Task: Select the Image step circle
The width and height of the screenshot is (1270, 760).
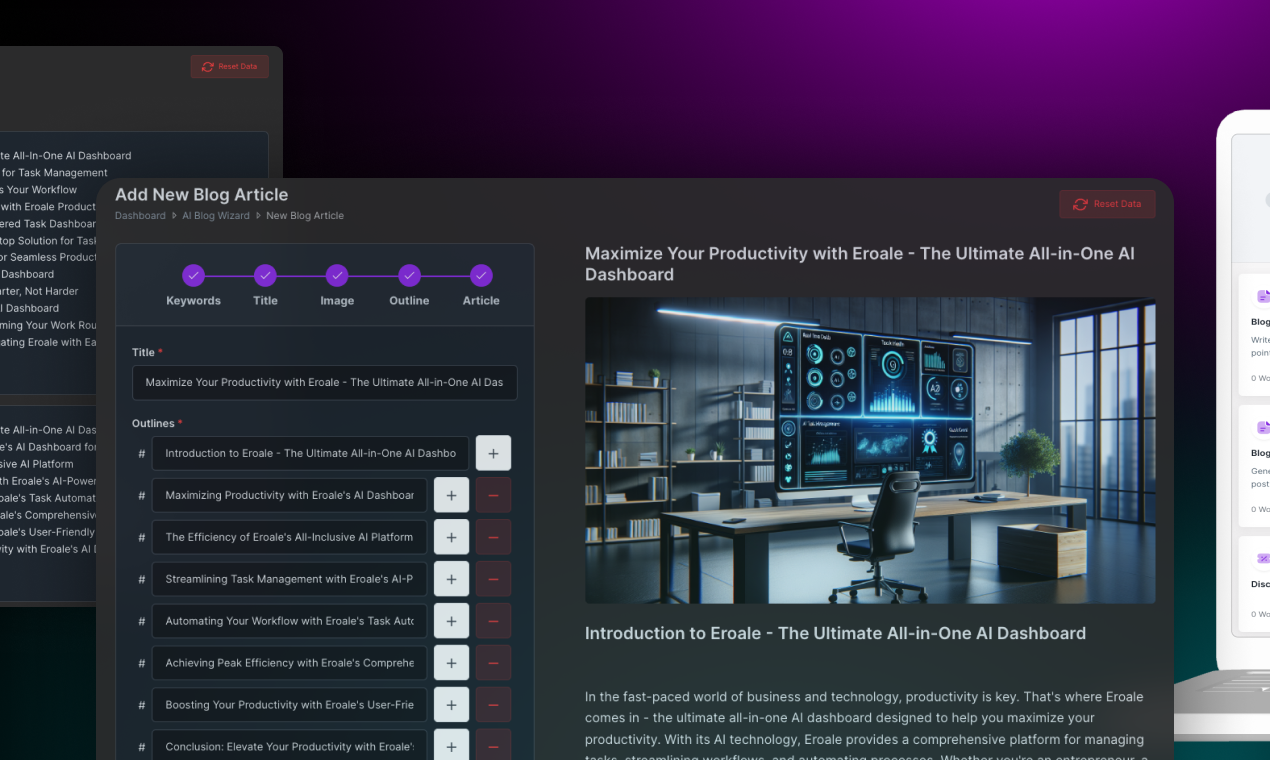Action: pos(337,275)
